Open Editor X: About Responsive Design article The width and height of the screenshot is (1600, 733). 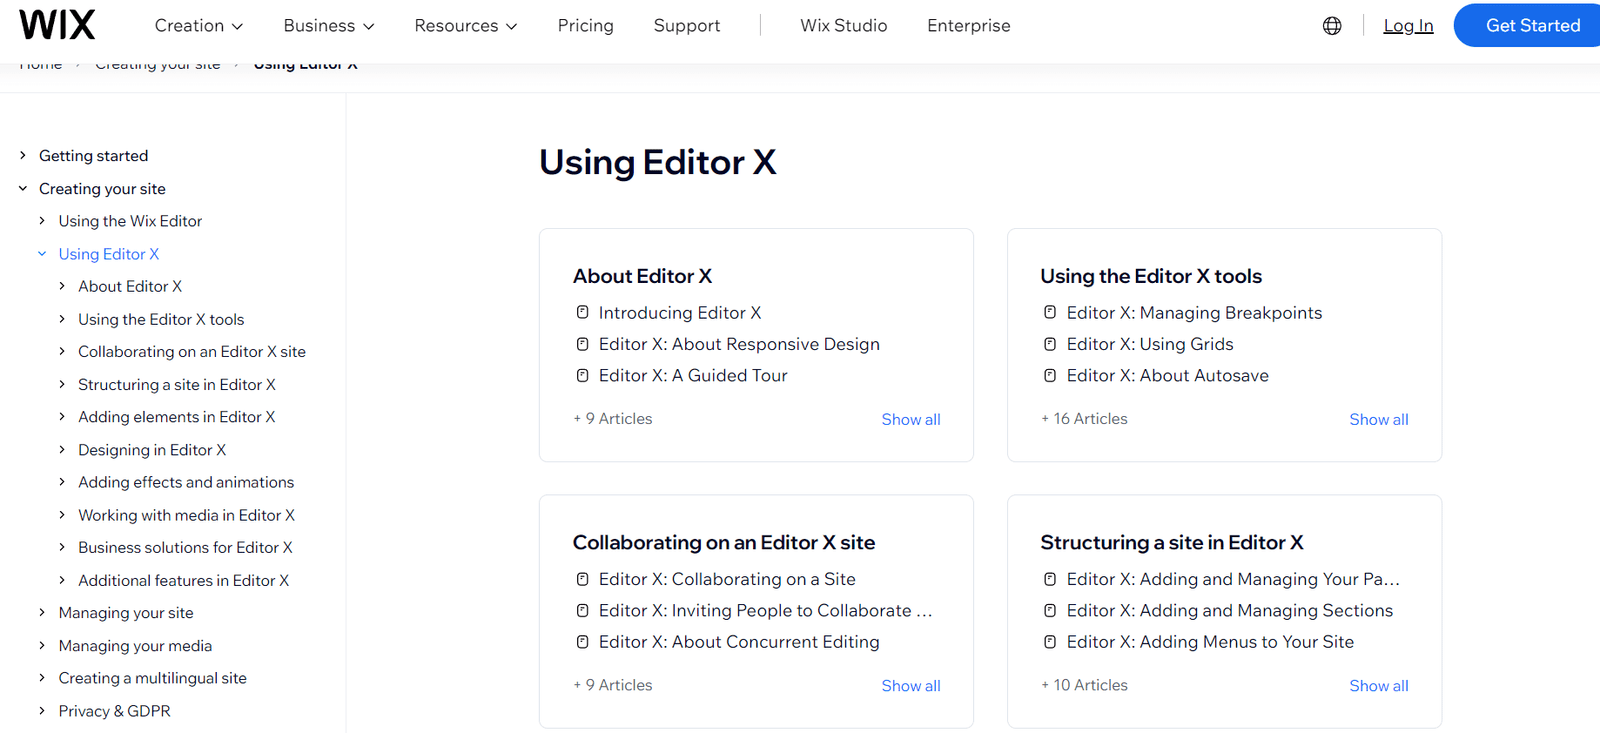click(739, 344)
